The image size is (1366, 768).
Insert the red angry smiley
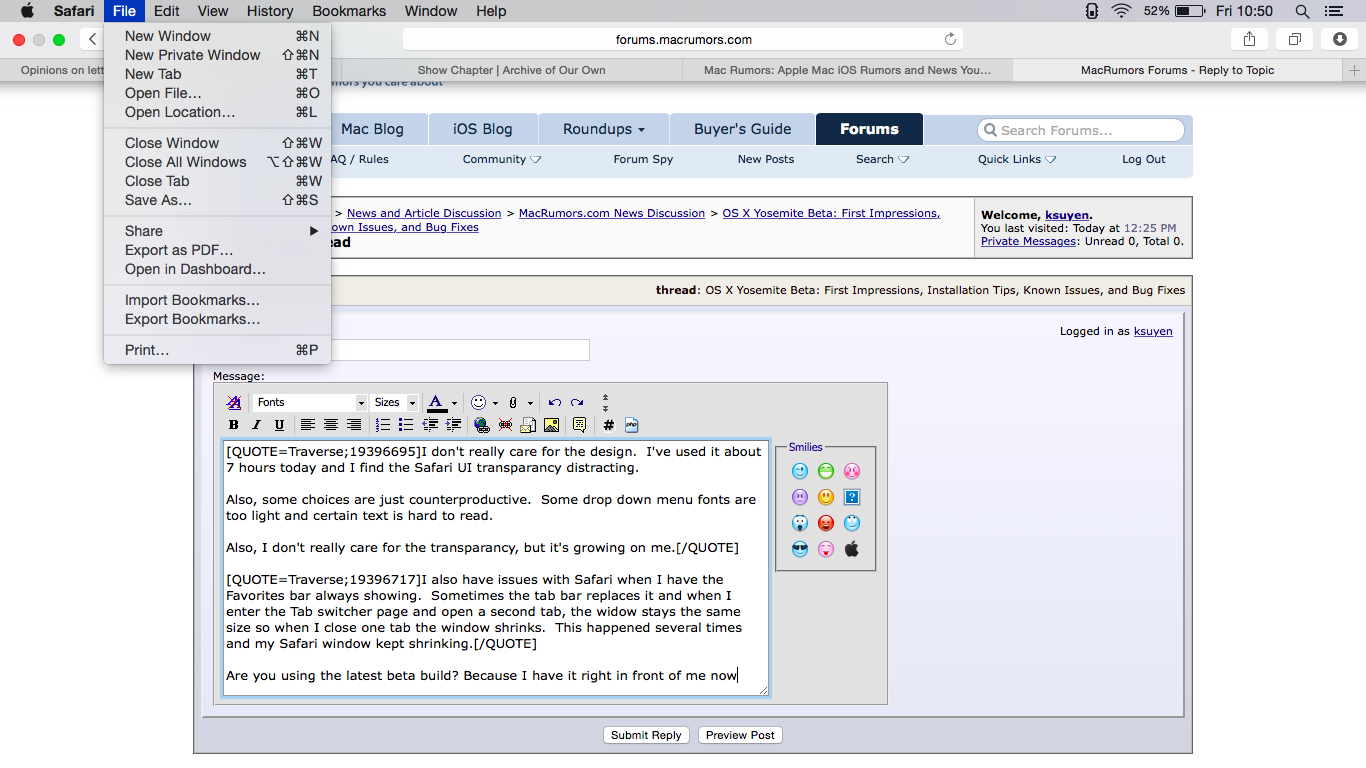(826, 523)
